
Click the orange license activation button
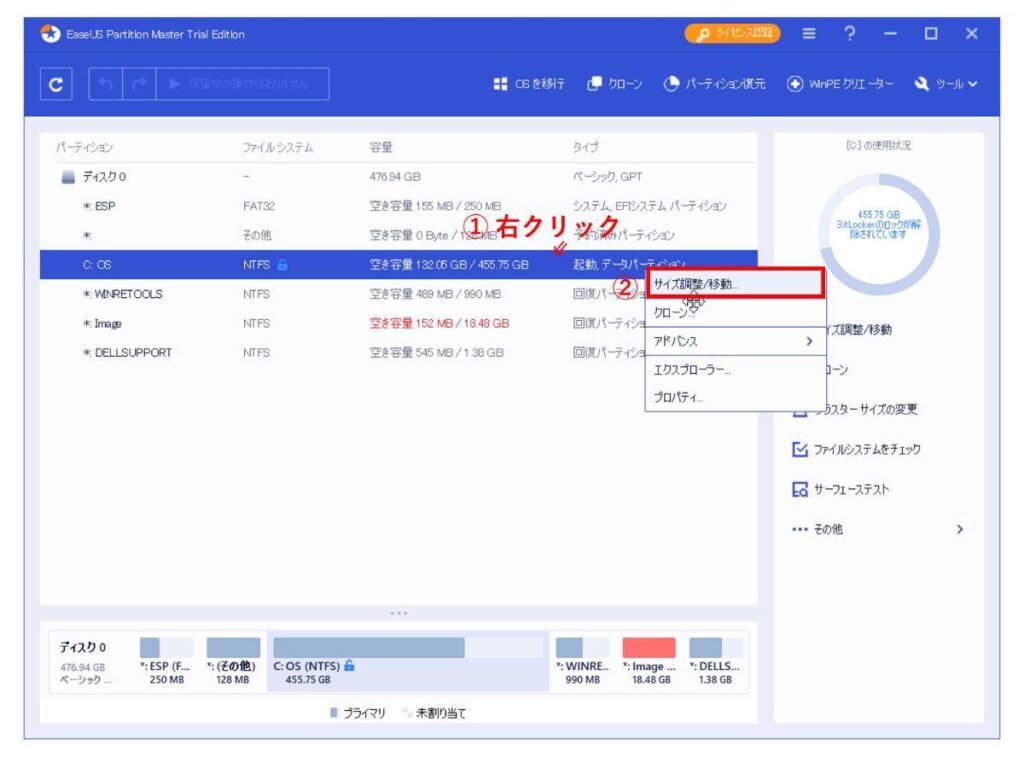tap(732, 33)
